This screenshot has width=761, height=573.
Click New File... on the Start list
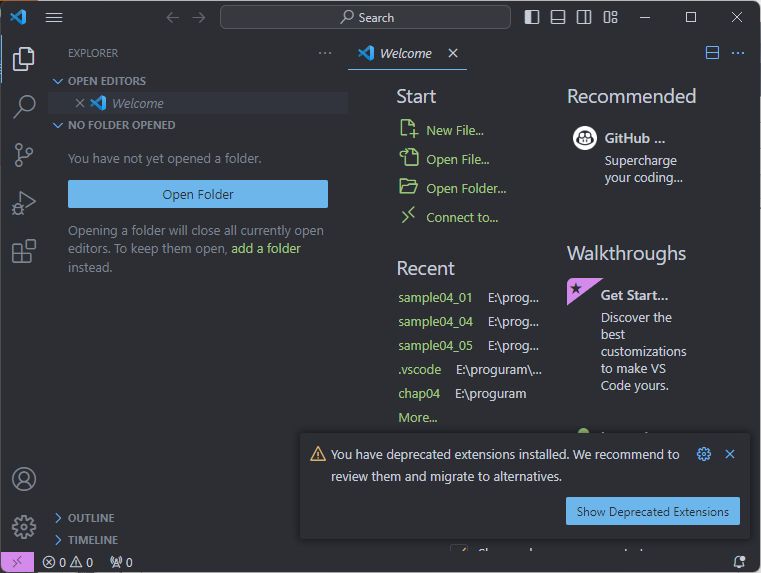(x=442, y=130)
